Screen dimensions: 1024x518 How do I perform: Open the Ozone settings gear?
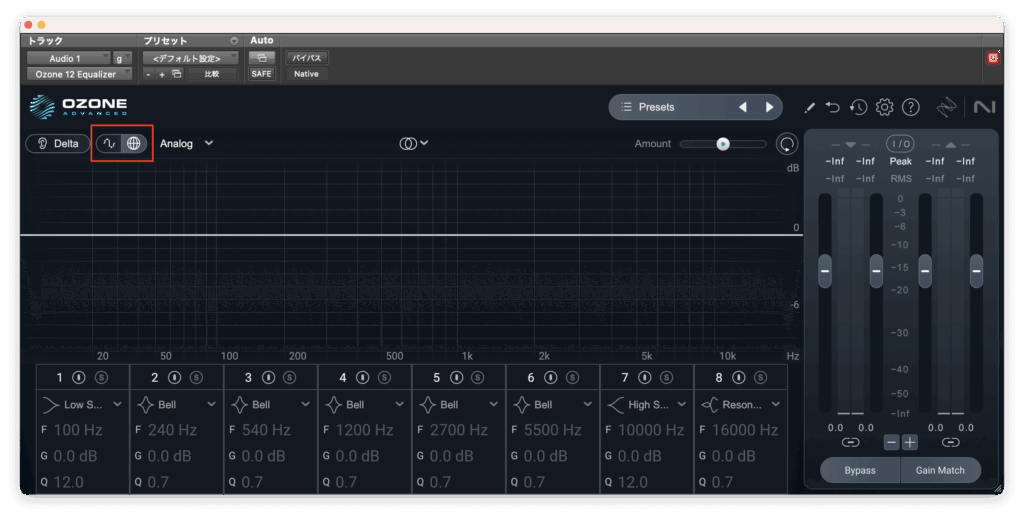click(x=884, y=107)
